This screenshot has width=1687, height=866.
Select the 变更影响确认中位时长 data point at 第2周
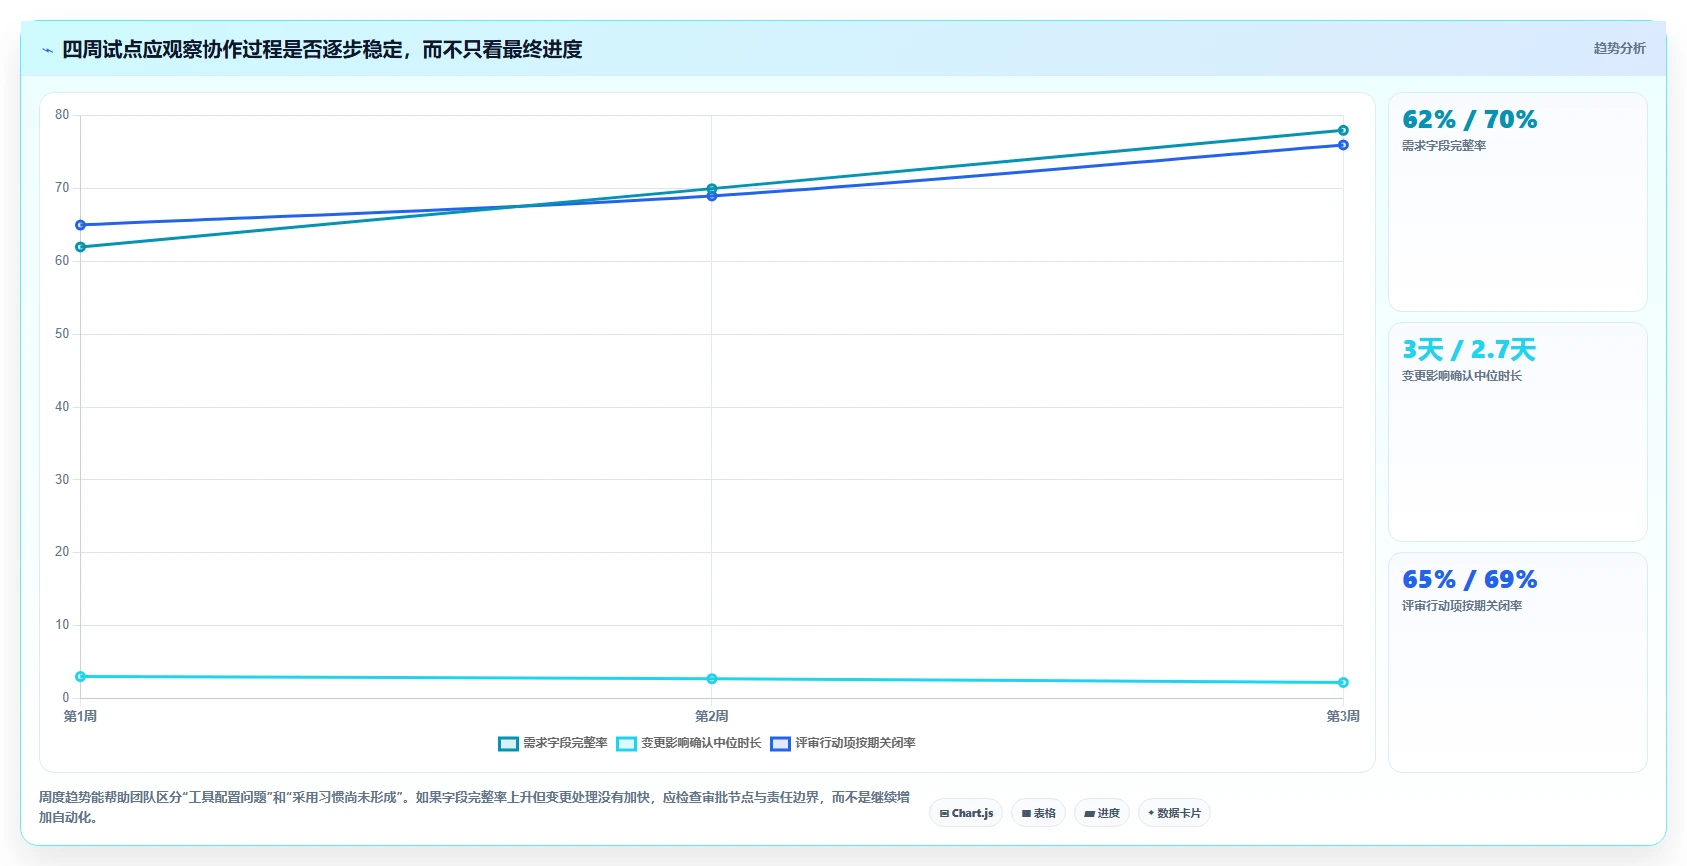(712, 679)
